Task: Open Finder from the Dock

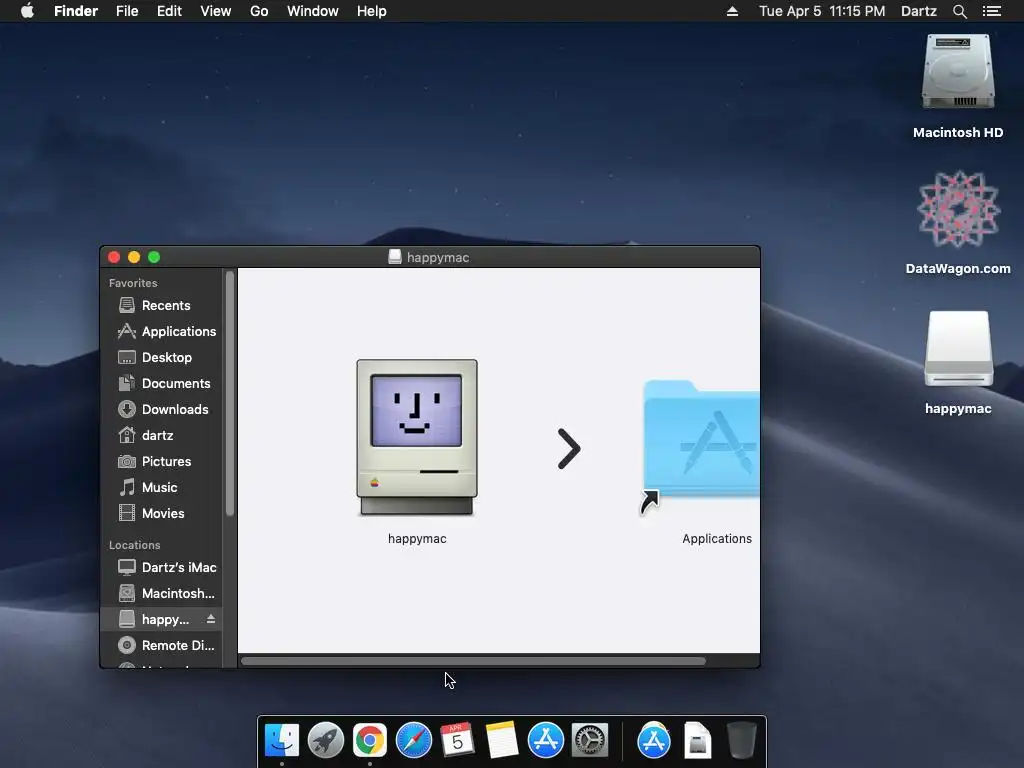Action: (281, 741)
